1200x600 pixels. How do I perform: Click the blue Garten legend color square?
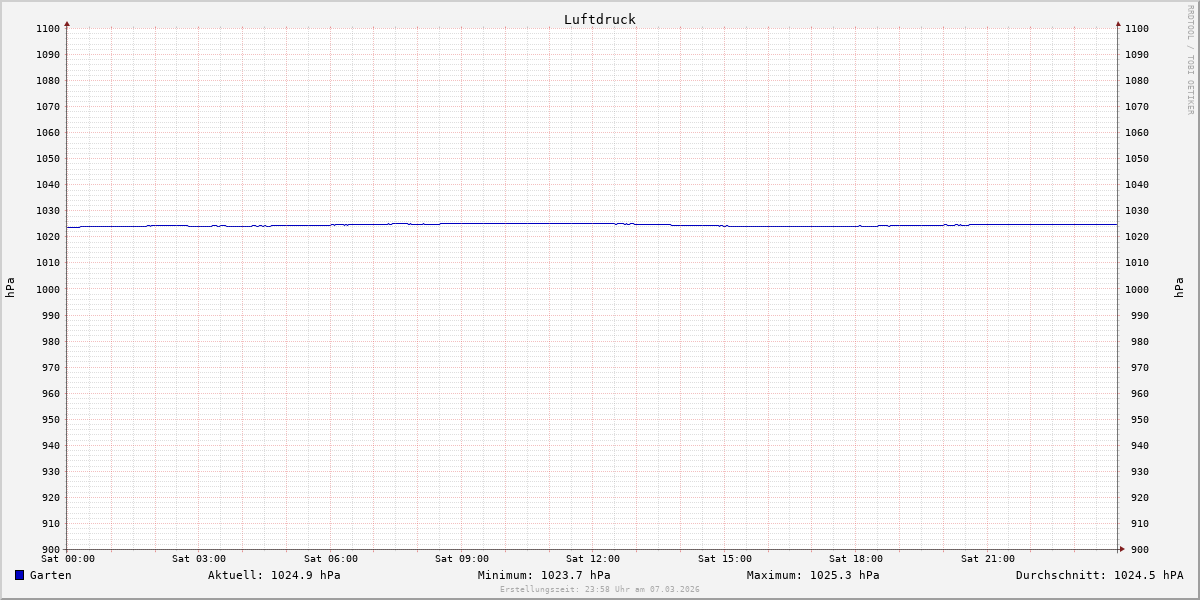19,575
